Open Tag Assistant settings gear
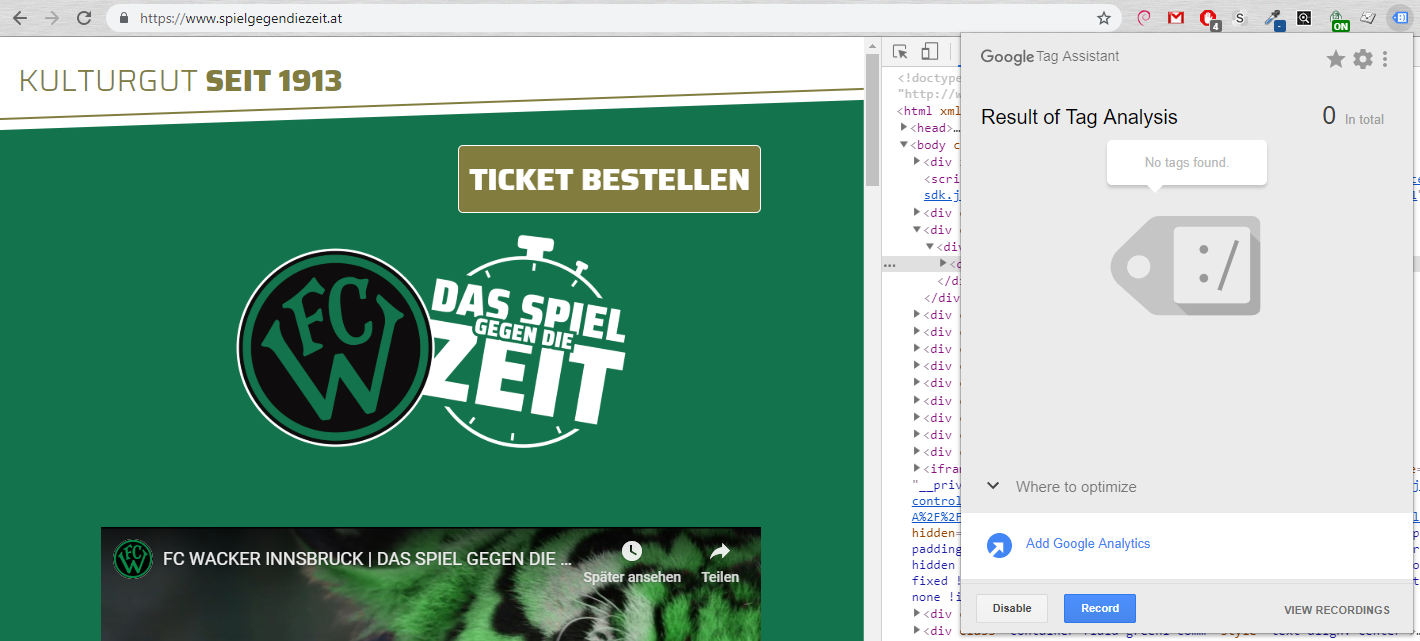This screenshot has width=1420, height=641. point(1363,59)
